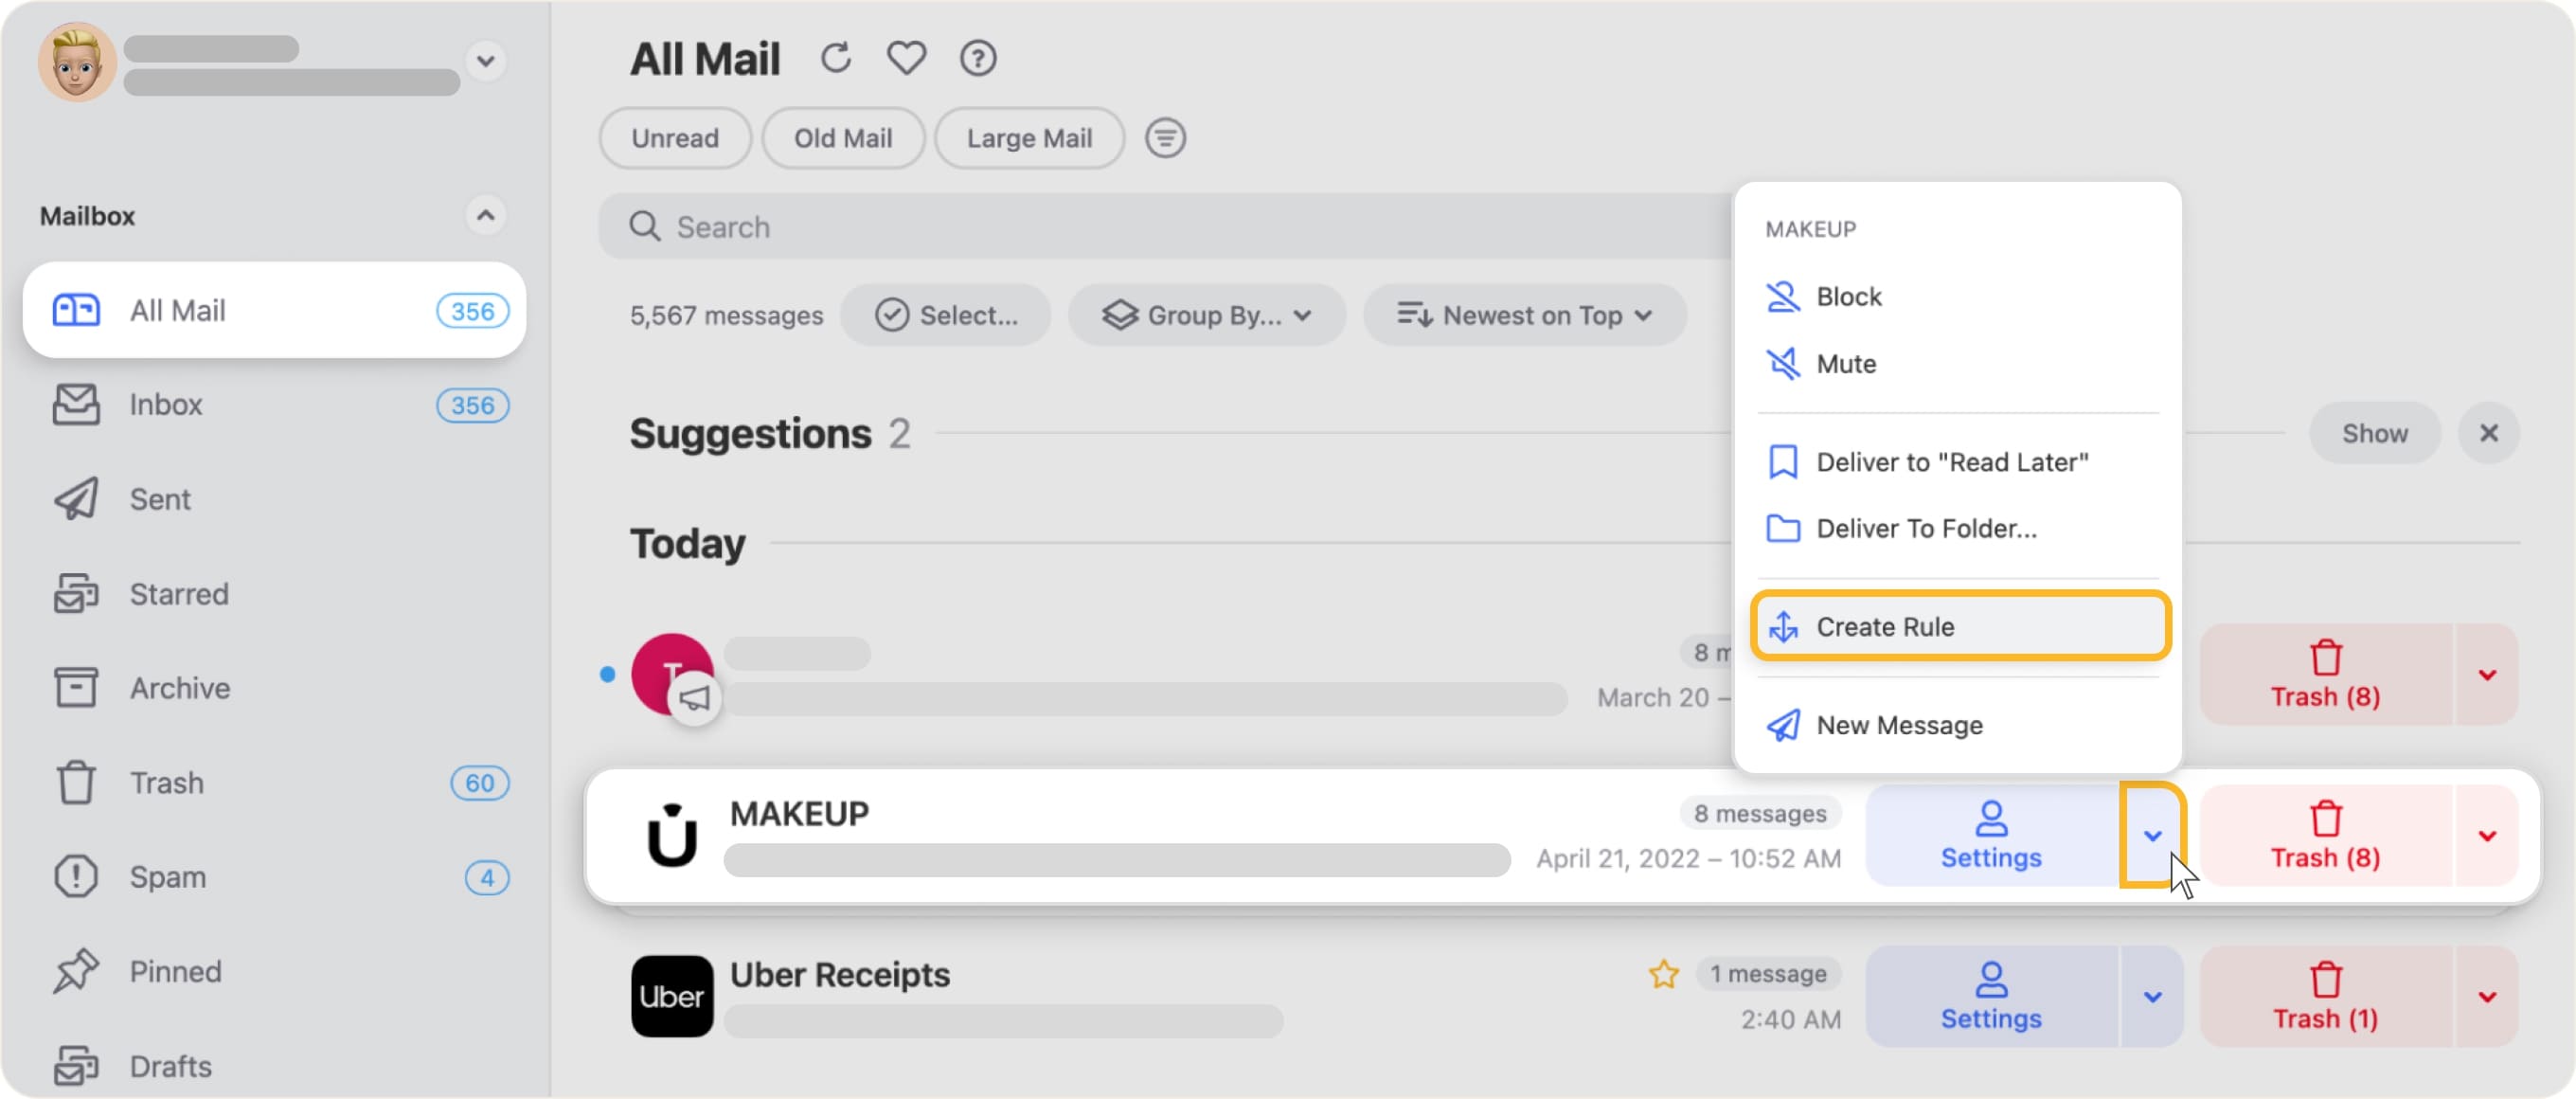Change sorting via Newest on Top dropdown
The image size is (2576, 1099).
tap(1523, 315)
